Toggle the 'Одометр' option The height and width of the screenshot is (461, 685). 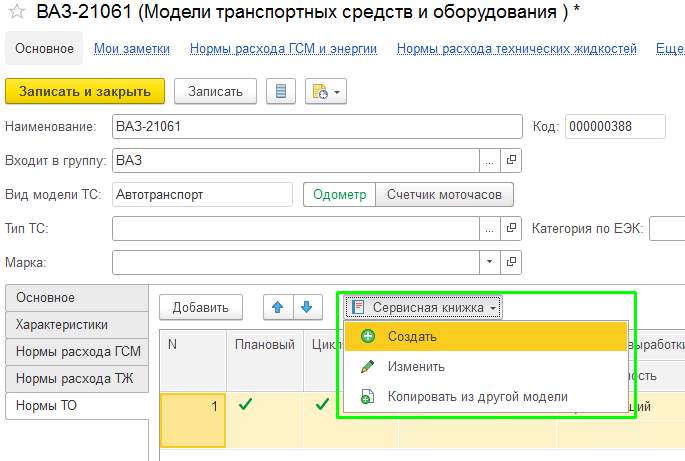[339, 194]
